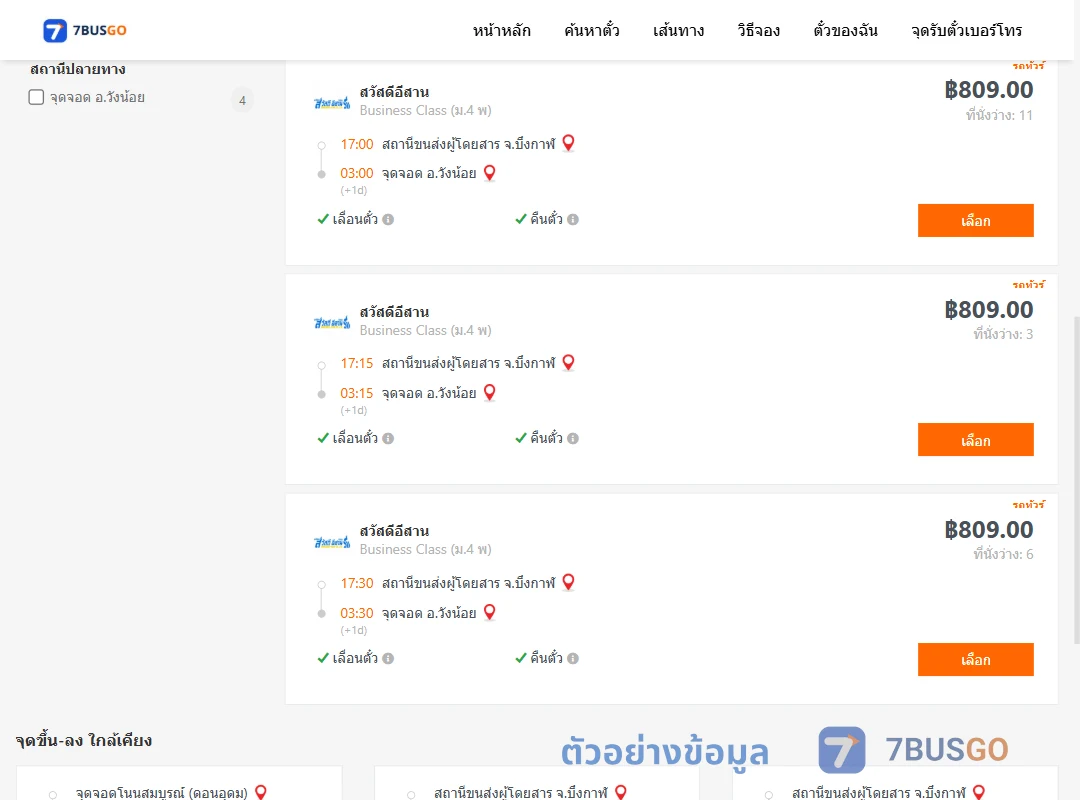Open ค้นหาตั๋ว menu item
This screenshot has height=800, width=1080.
[592, 30]
